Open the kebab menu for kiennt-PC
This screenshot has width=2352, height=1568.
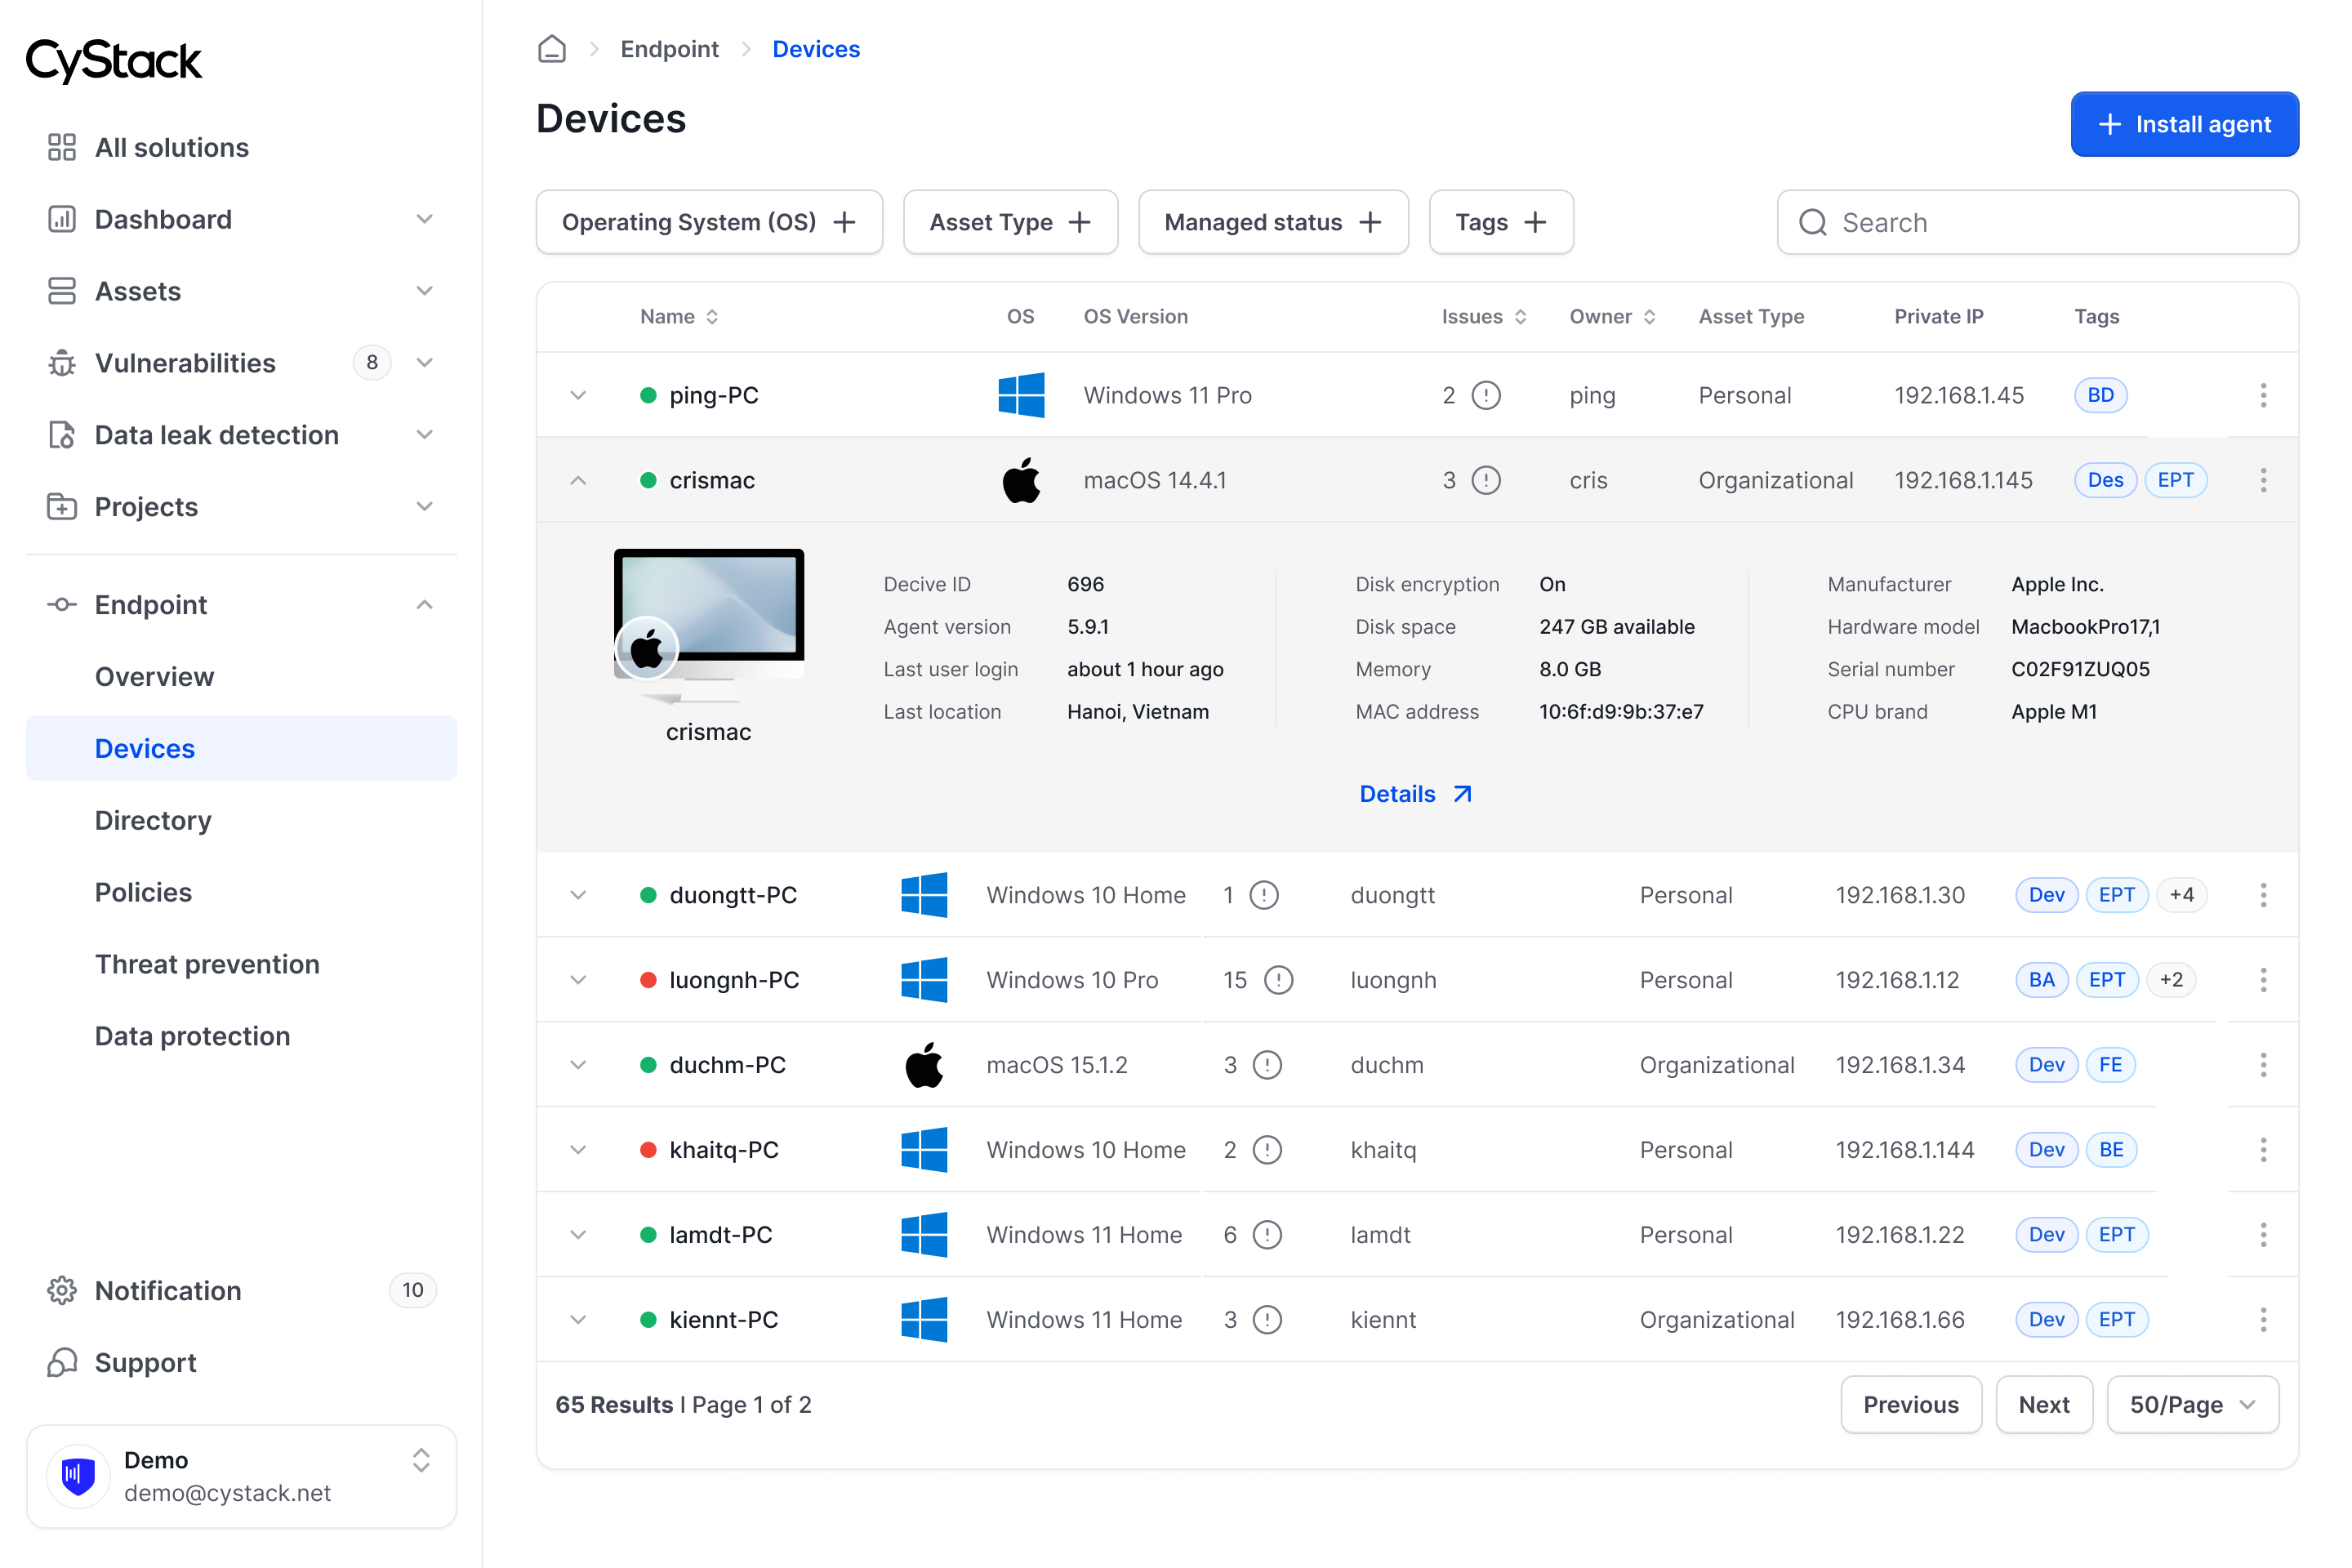coord(2263,1320)
